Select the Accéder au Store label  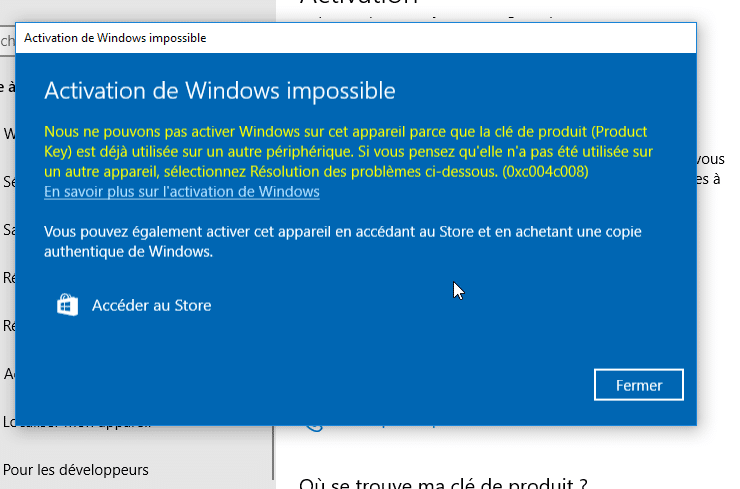point(151,305)
